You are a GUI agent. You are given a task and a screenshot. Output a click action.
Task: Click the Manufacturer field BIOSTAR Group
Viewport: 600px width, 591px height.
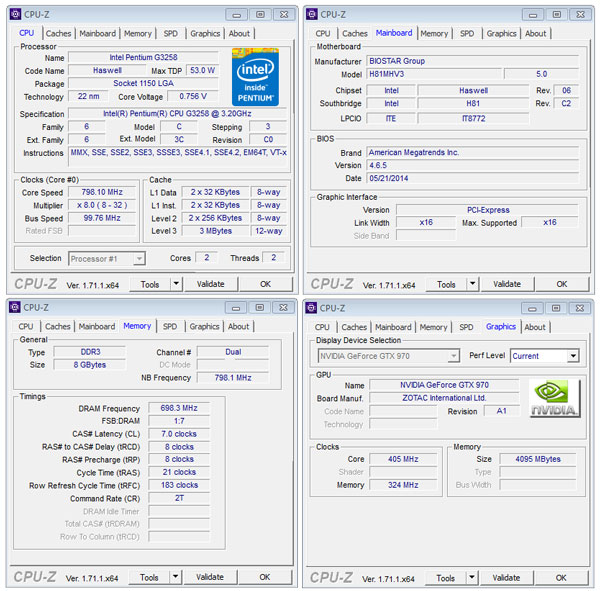pyautogui.click(x=473, y=61)
